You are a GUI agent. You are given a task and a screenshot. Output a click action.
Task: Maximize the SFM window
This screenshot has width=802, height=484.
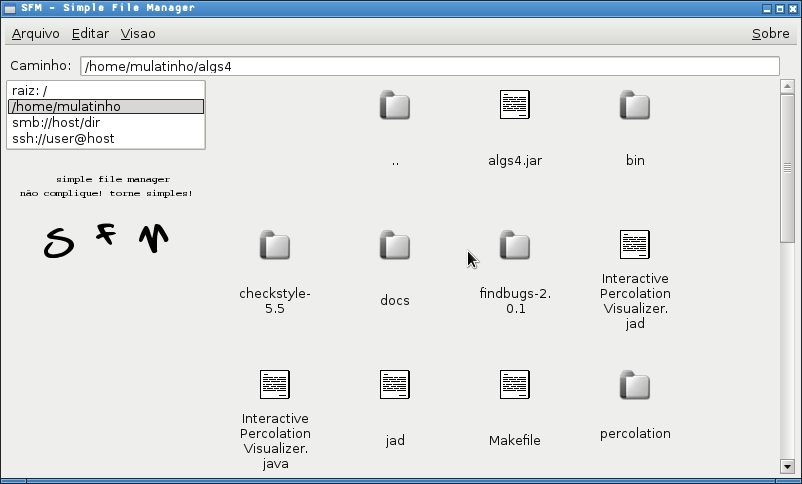780,9
